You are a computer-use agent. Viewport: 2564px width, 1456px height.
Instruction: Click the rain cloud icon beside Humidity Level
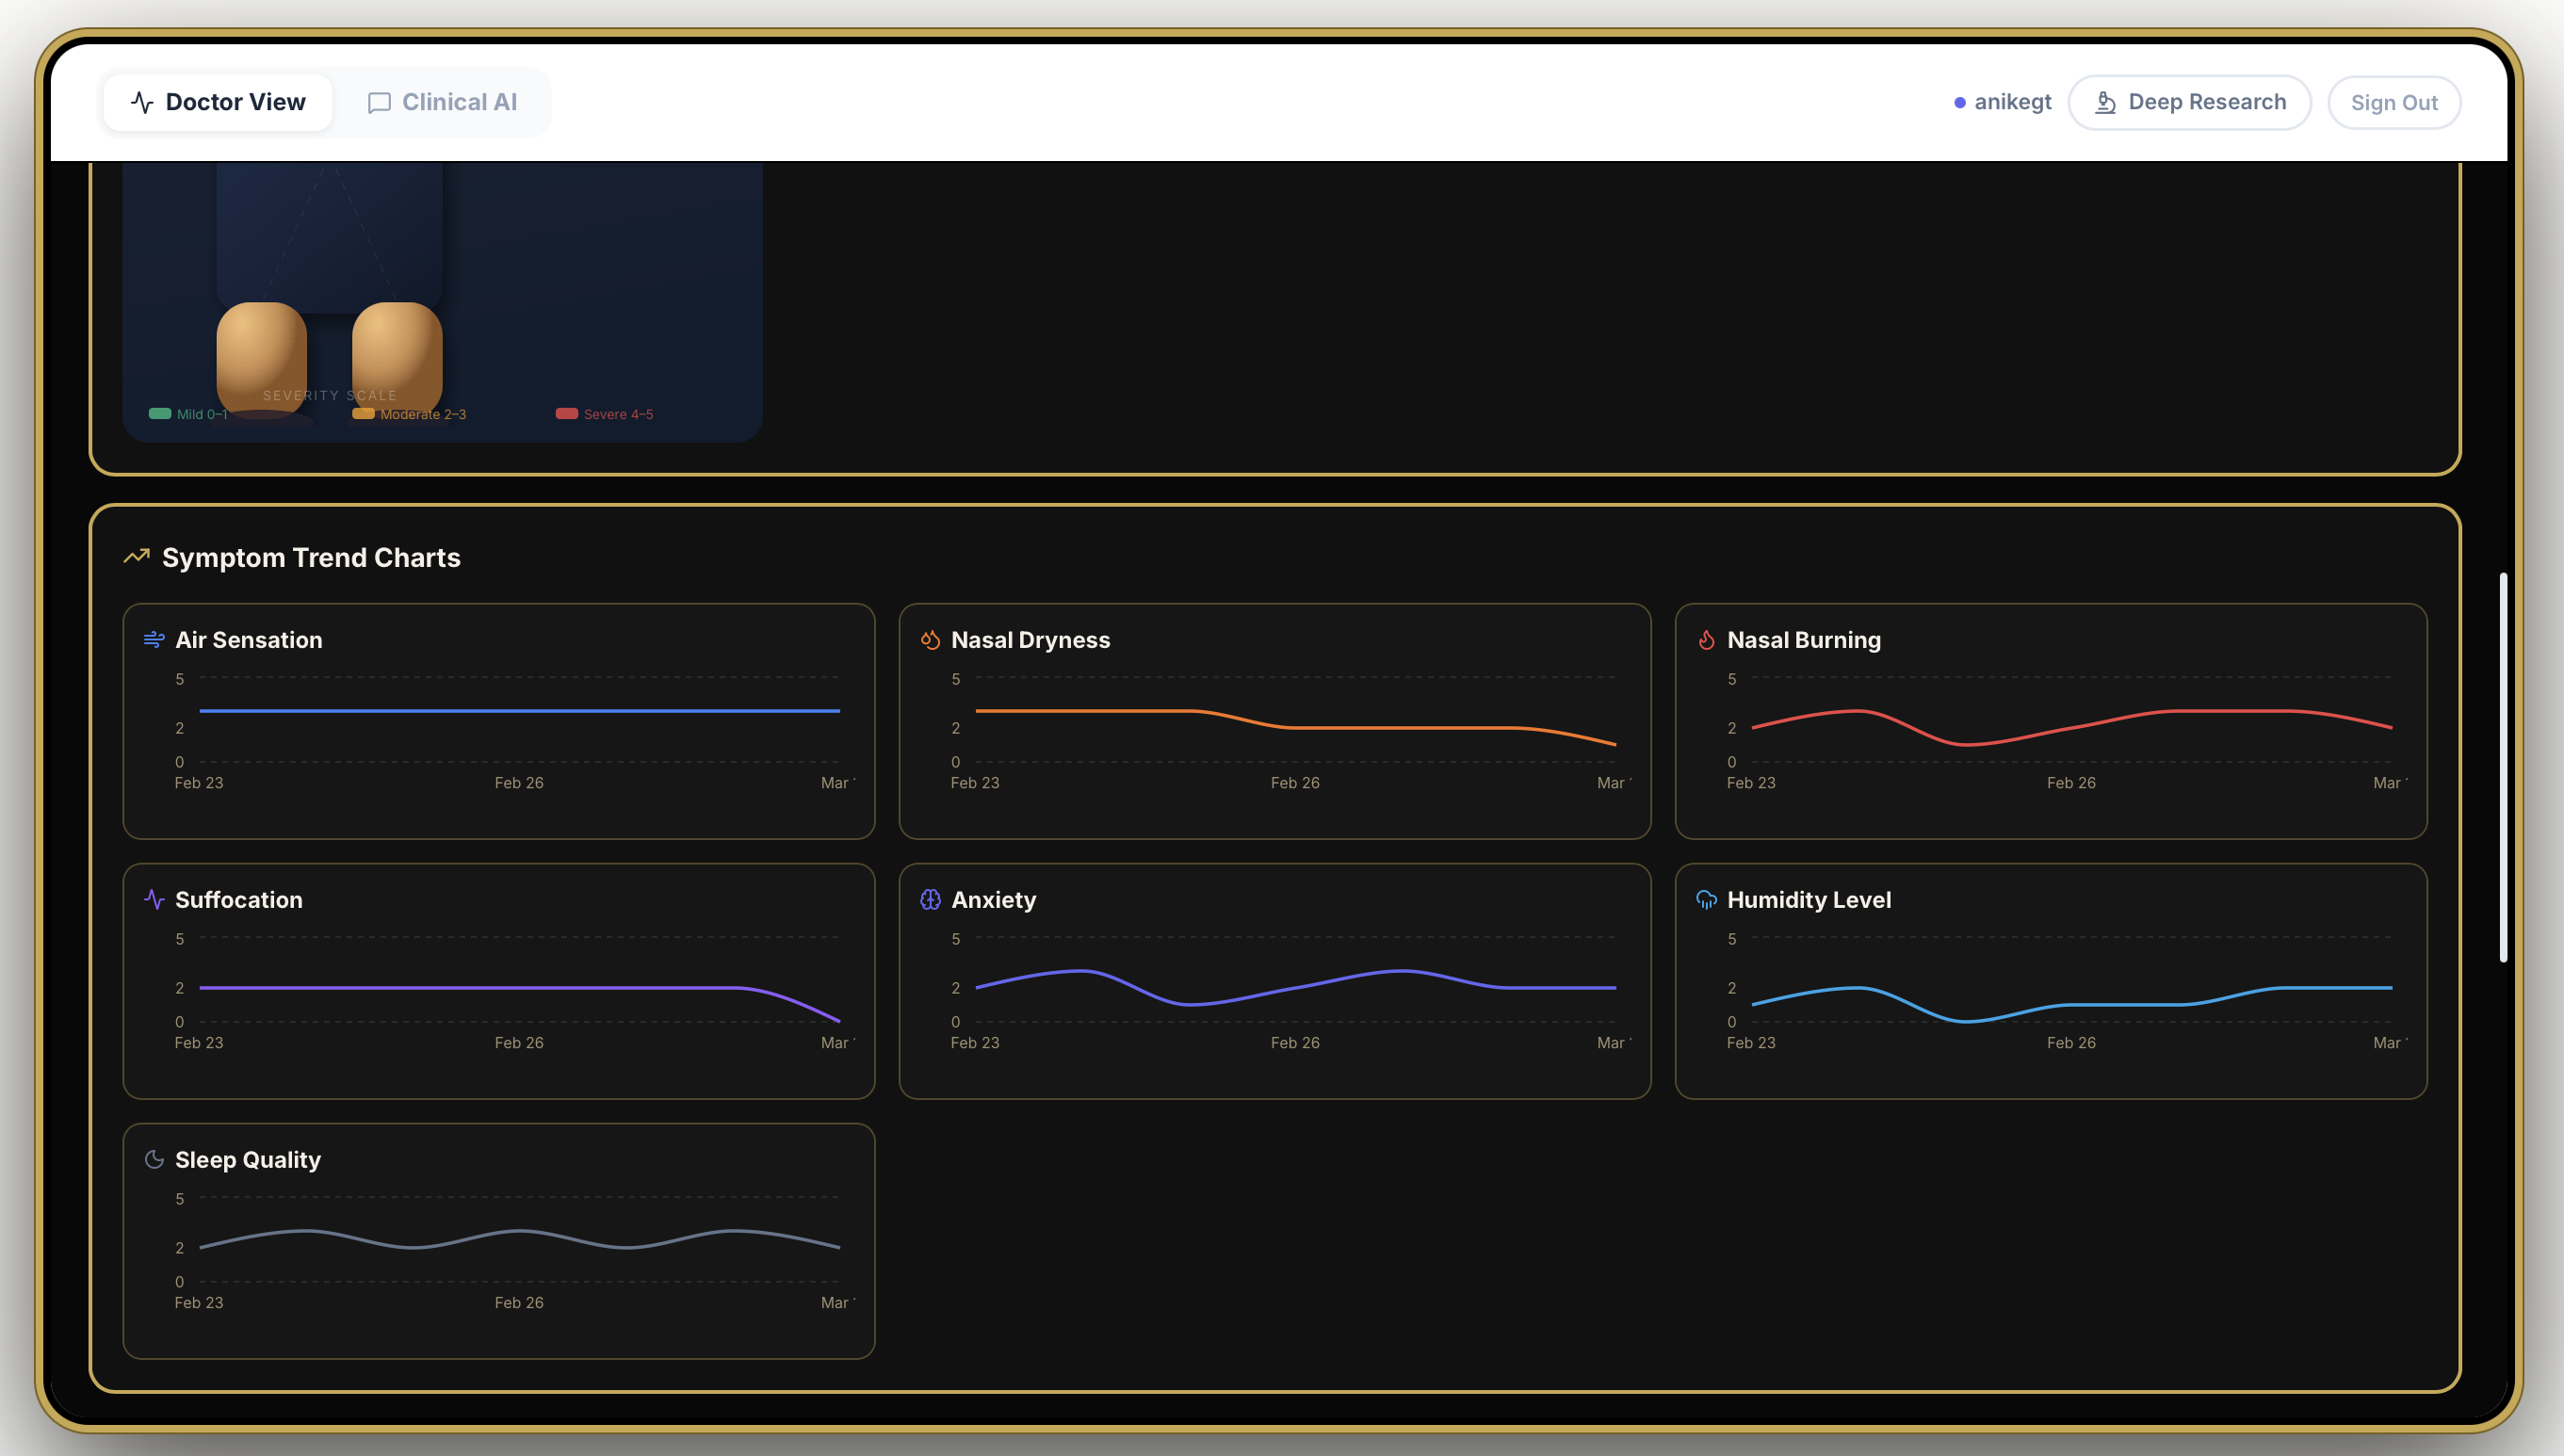pos(1706,900)
